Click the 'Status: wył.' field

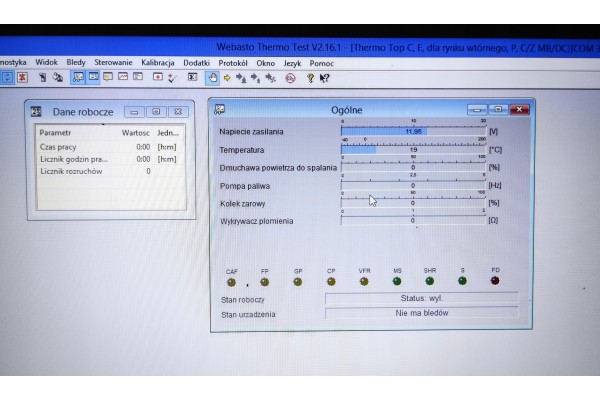[422, 298]
